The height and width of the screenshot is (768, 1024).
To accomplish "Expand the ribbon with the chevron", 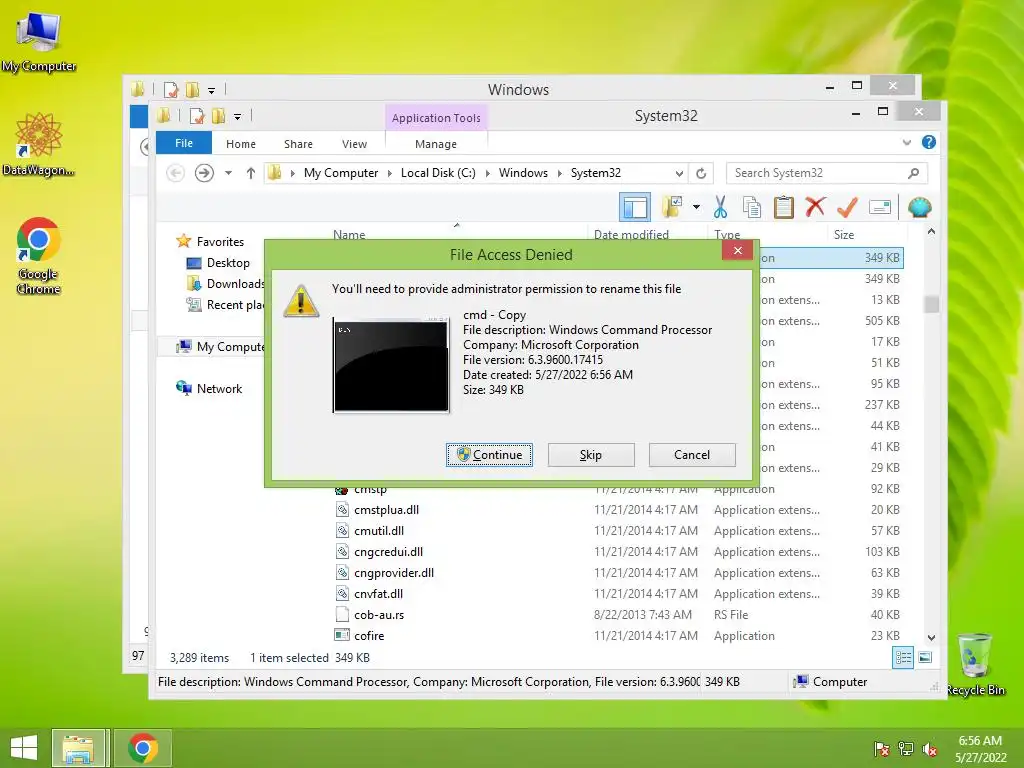I will (x=906, y=142).
